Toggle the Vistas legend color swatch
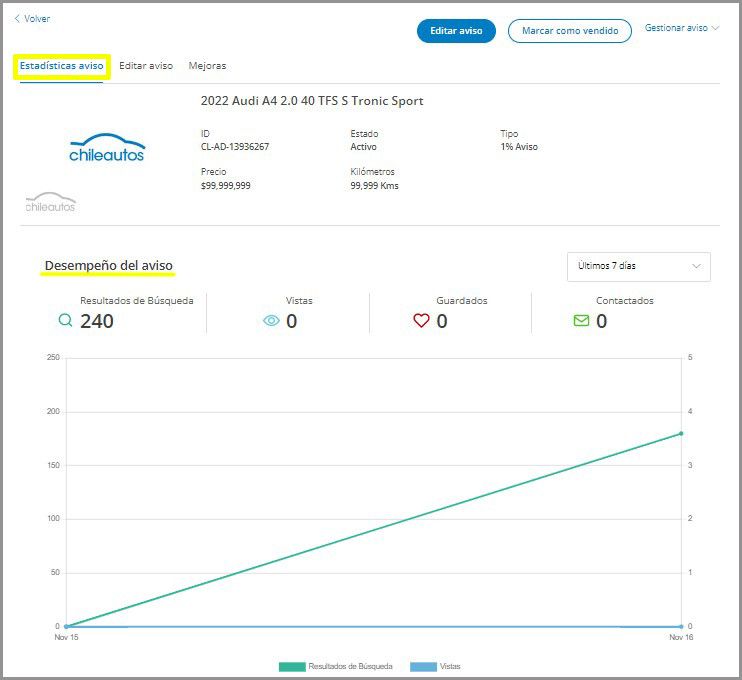Viewport: 742px width, 680px height. point(423,667)
